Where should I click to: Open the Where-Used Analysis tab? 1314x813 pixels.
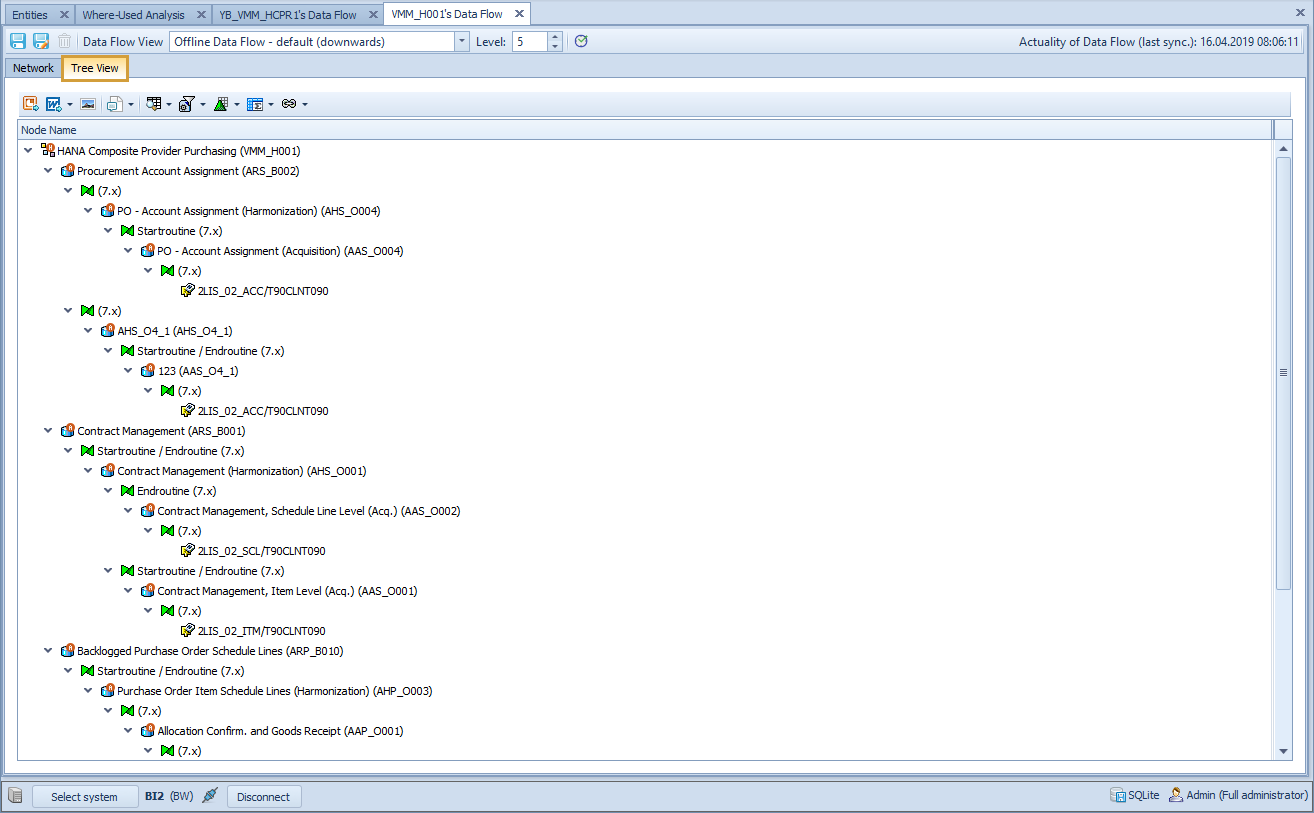point(133,15)
